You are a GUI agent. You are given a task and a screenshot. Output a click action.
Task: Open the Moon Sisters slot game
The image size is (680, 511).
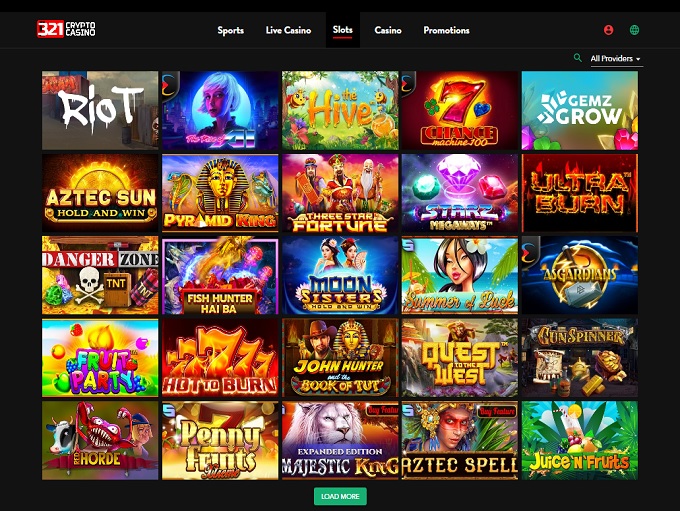[x=340, y=275]
